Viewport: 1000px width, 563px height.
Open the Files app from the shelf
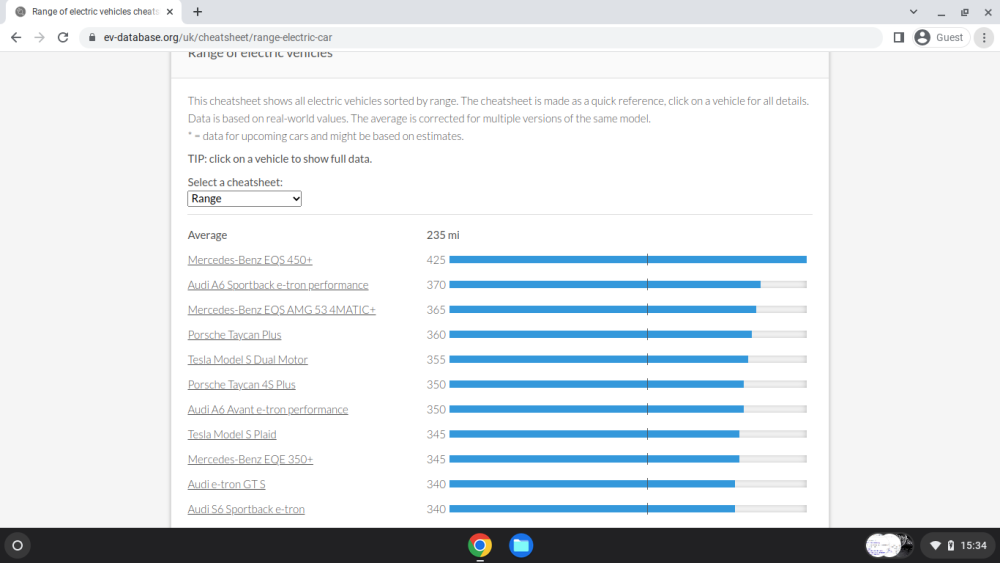point(521,545)
